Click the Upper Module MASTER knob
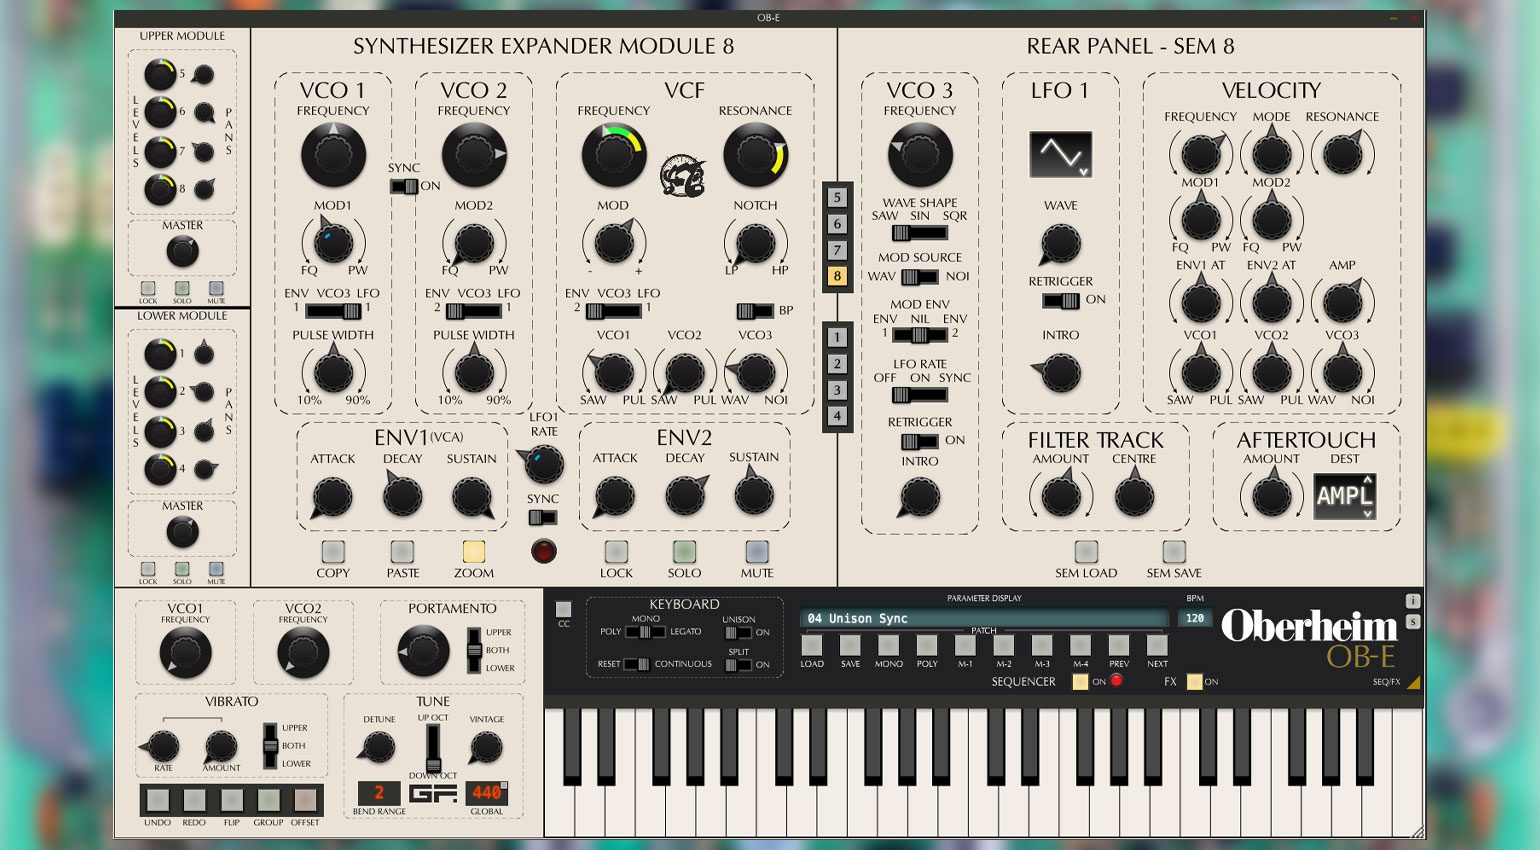The width and height of the screenshot is (1540, 850). point(182,251)
